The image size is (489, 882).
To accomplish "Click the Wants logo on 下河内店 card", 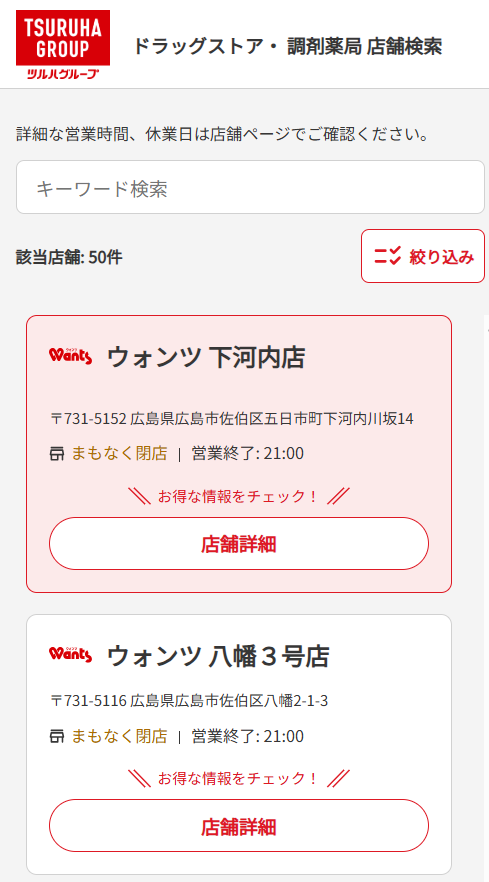I will [x=70, y=357].
